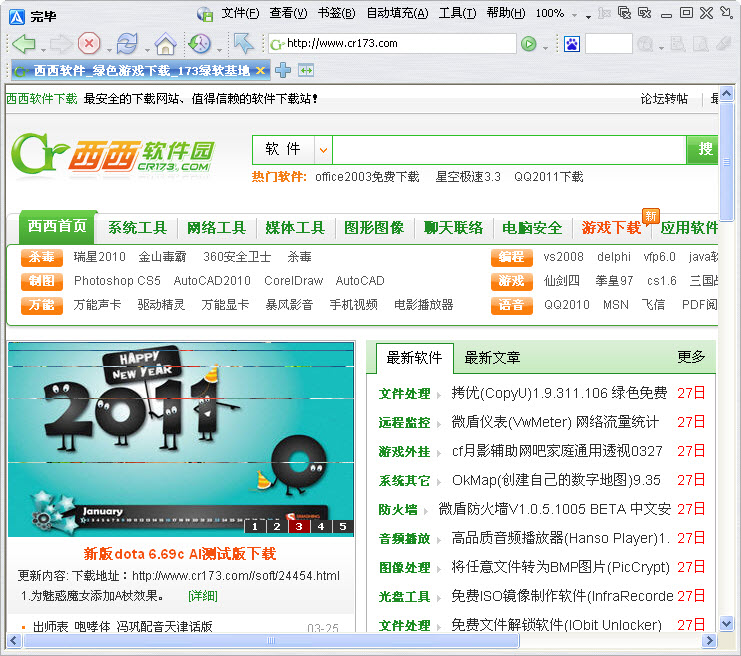This screenshot has height=656, width=741.
Task: Switch to the 最新文章 tab
Action: click(492, 357)
